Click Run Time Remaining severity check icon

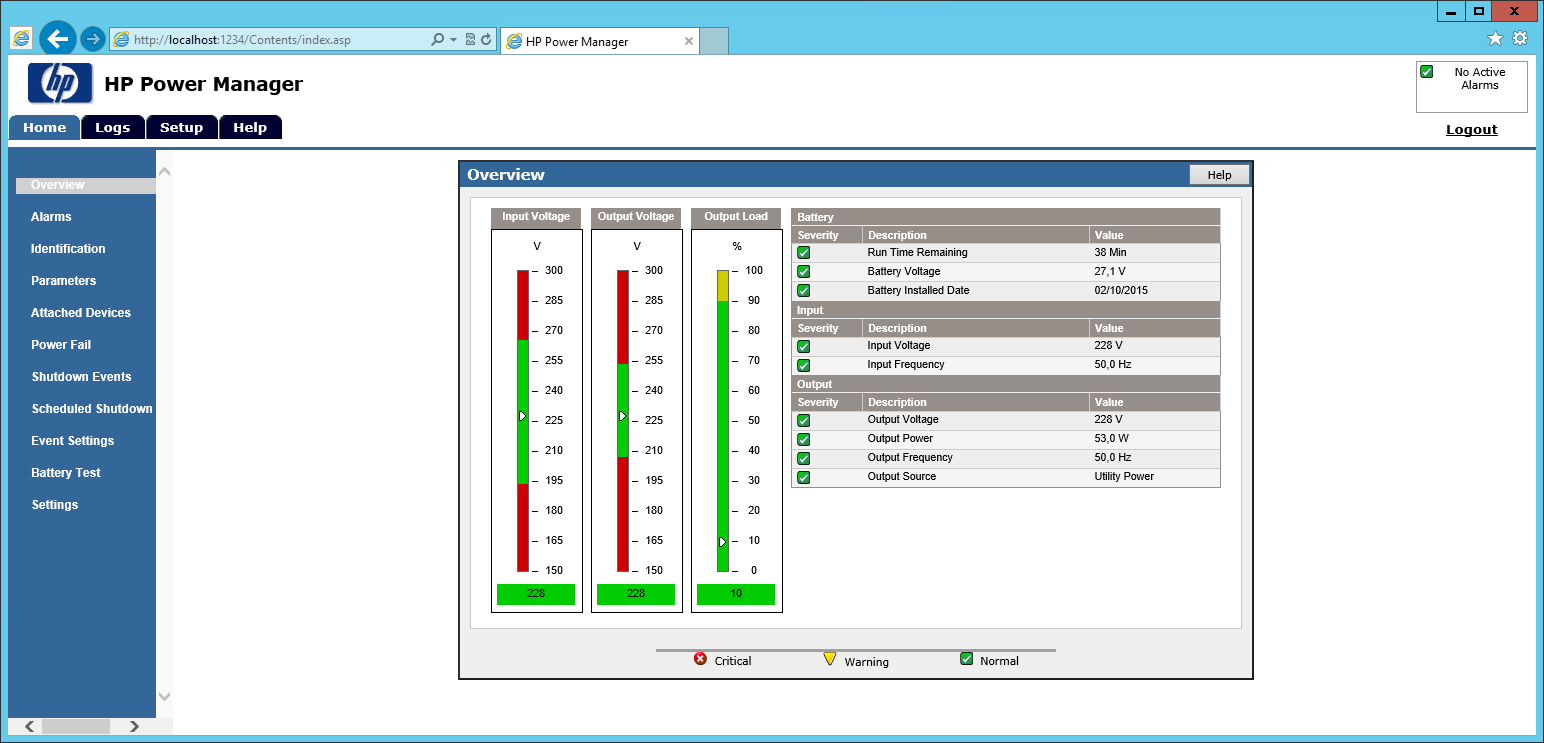803,253
